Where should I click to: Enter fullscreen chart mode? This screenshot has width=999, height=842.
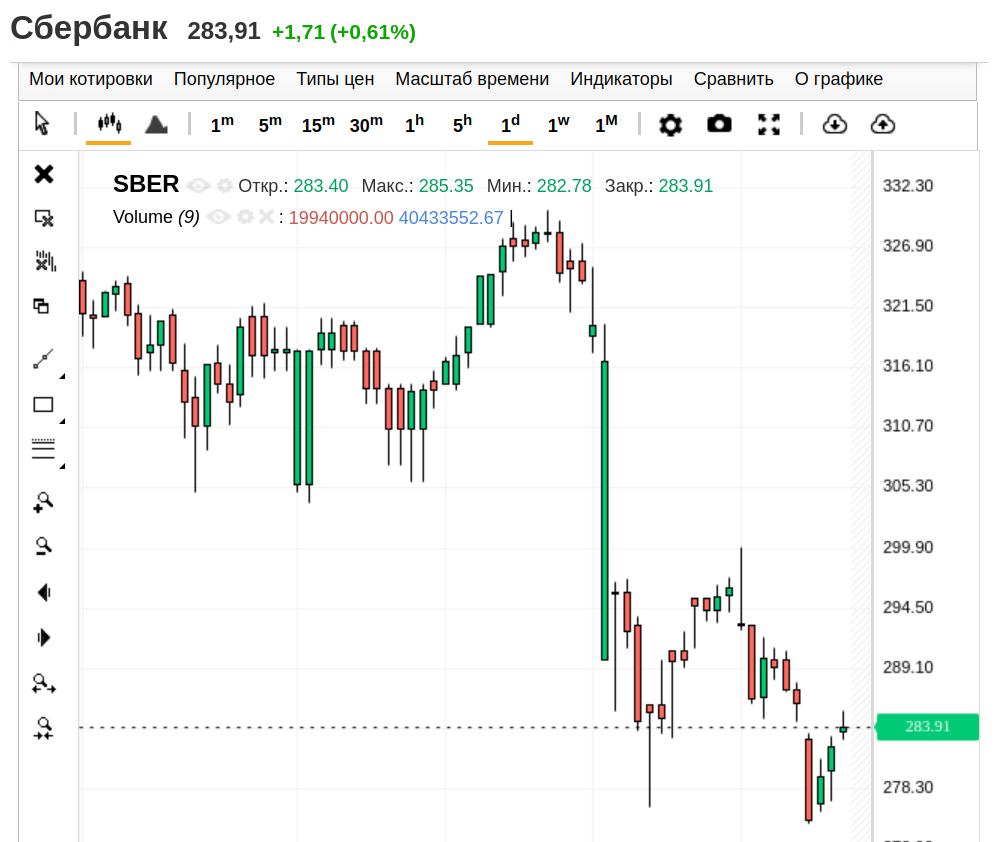[769, 124]
